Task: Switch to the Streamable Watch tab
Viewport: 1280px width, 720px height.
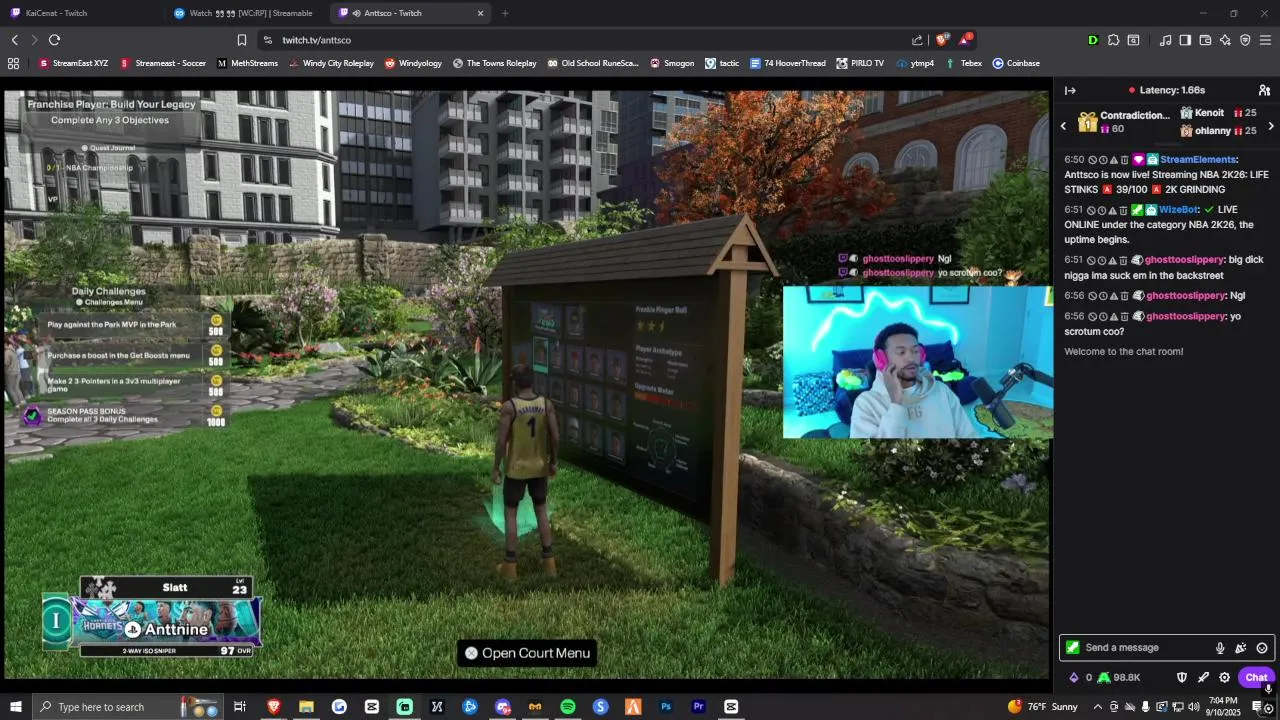Action: click(x=245, y=13)
